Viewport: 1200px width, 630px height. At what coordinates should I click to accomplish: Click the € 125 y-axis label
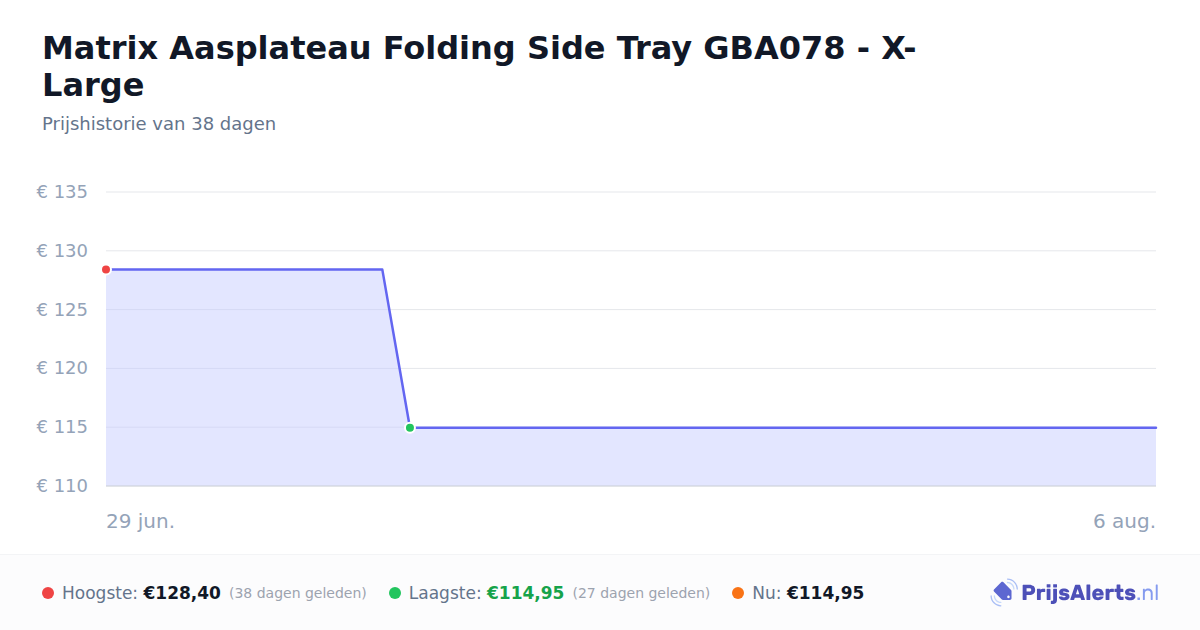[62, 310]
